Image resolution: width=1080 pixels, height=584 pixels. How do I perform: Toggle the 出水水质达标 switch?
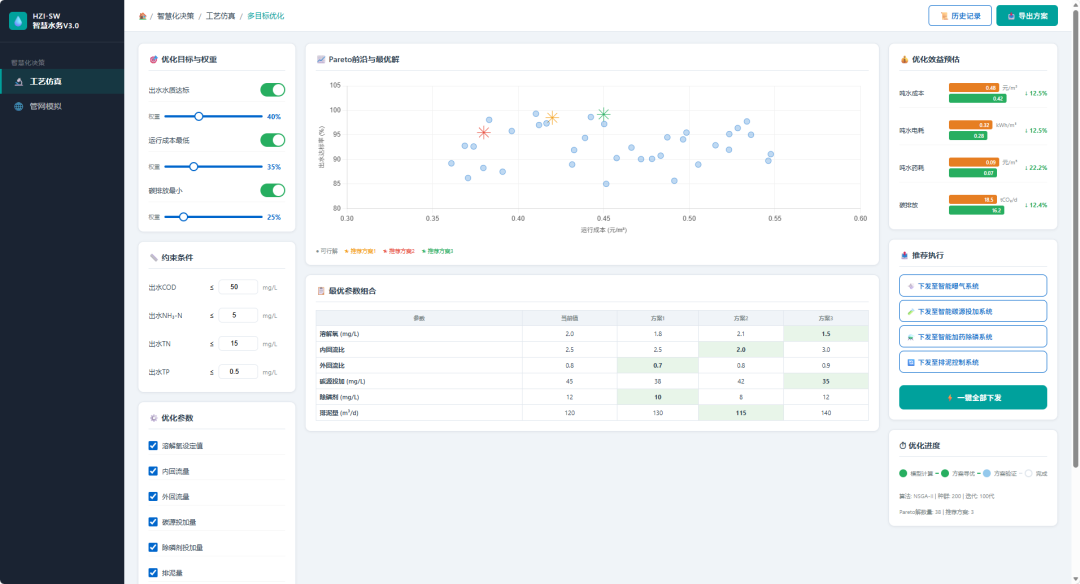click(x=273, y=90)
